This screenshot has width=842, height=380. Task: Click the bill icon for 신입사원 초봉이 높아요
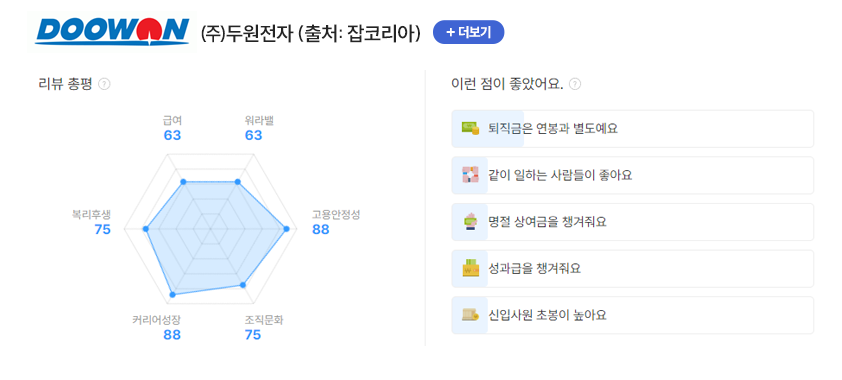[x=470, y=315]
